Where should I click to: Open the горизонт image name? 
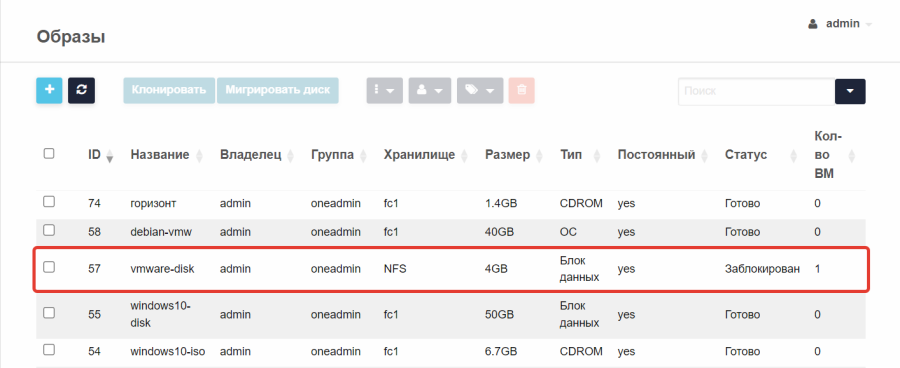click(x=153, y=203)
